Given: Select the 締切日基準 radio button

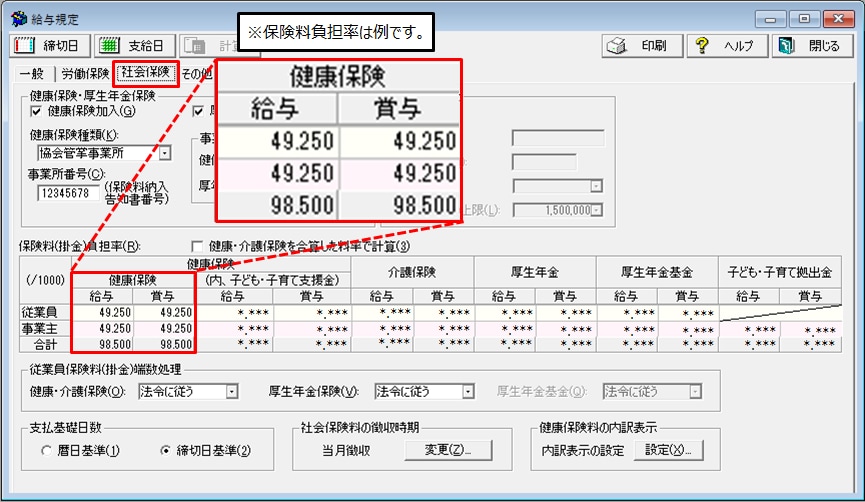Looking at the screenshot, I should 166,451.
